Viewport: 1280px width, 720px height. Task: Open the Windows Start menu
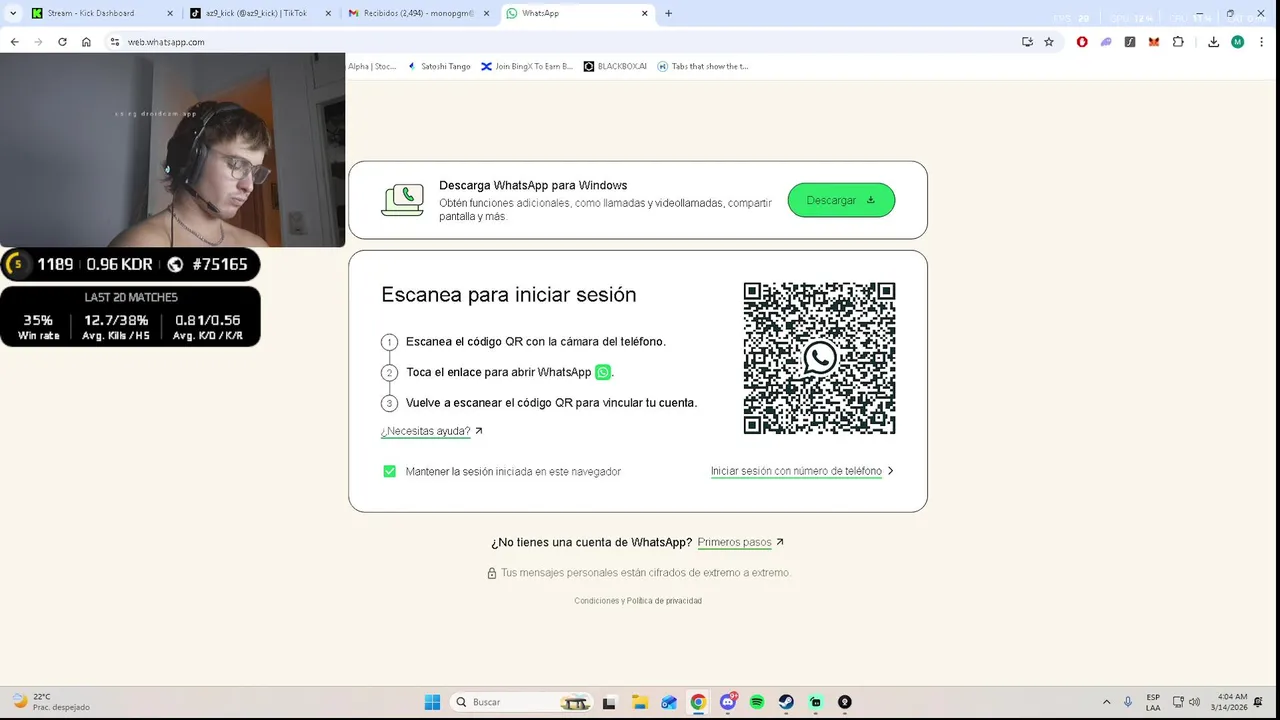[432, 702]
